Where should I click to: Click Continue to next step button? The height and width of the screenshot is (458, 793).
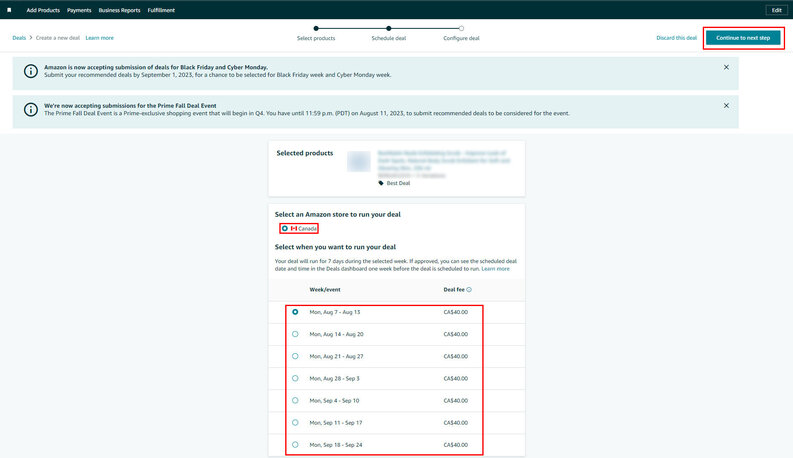[x=743, y=38]
